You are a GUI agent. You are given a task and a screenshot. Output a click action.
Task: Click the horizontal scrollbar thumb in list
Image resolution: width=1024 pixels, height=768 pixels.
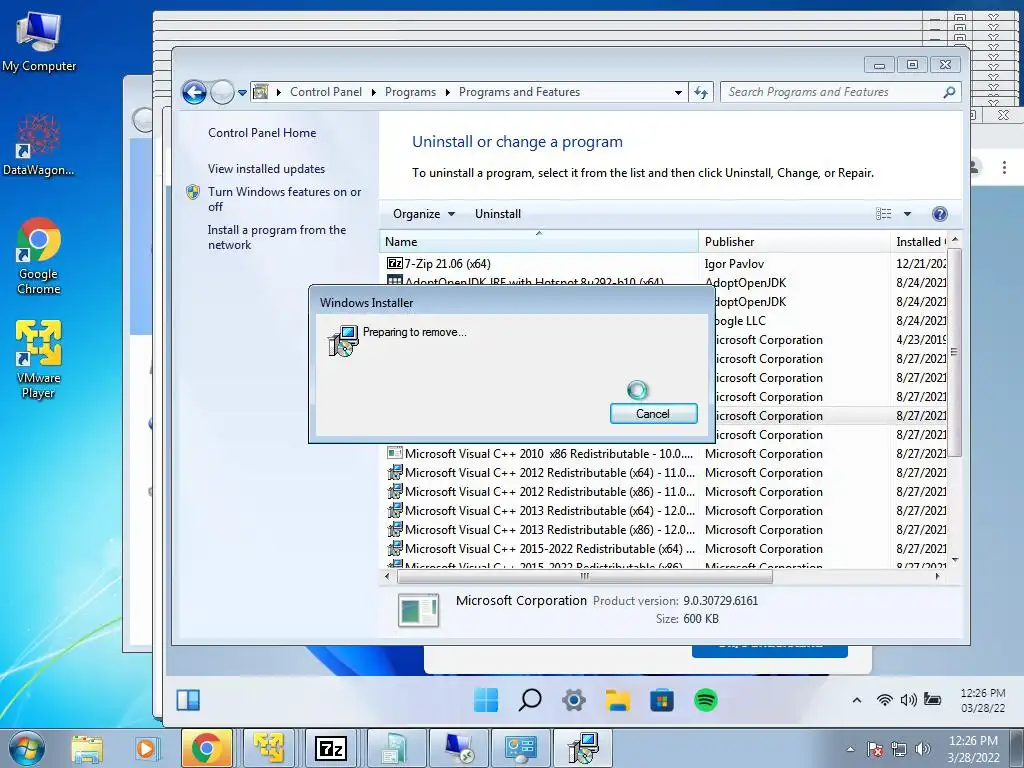[584, 577]
